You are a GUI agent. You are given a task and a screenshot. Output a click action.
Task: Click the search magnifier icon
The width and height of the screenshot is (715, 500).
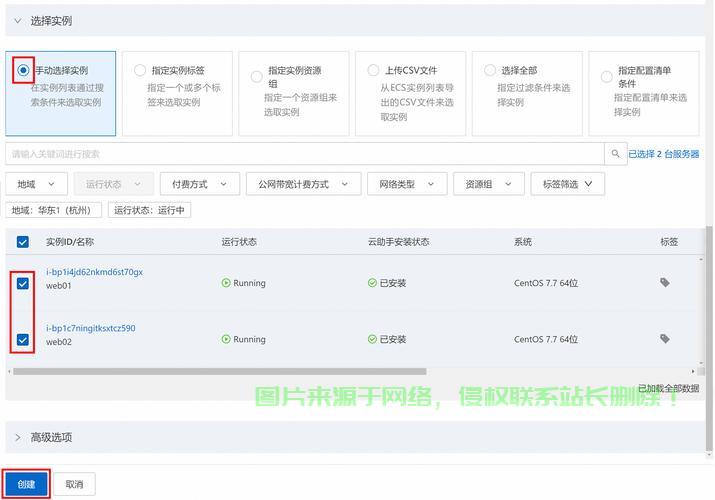[616, 154]
